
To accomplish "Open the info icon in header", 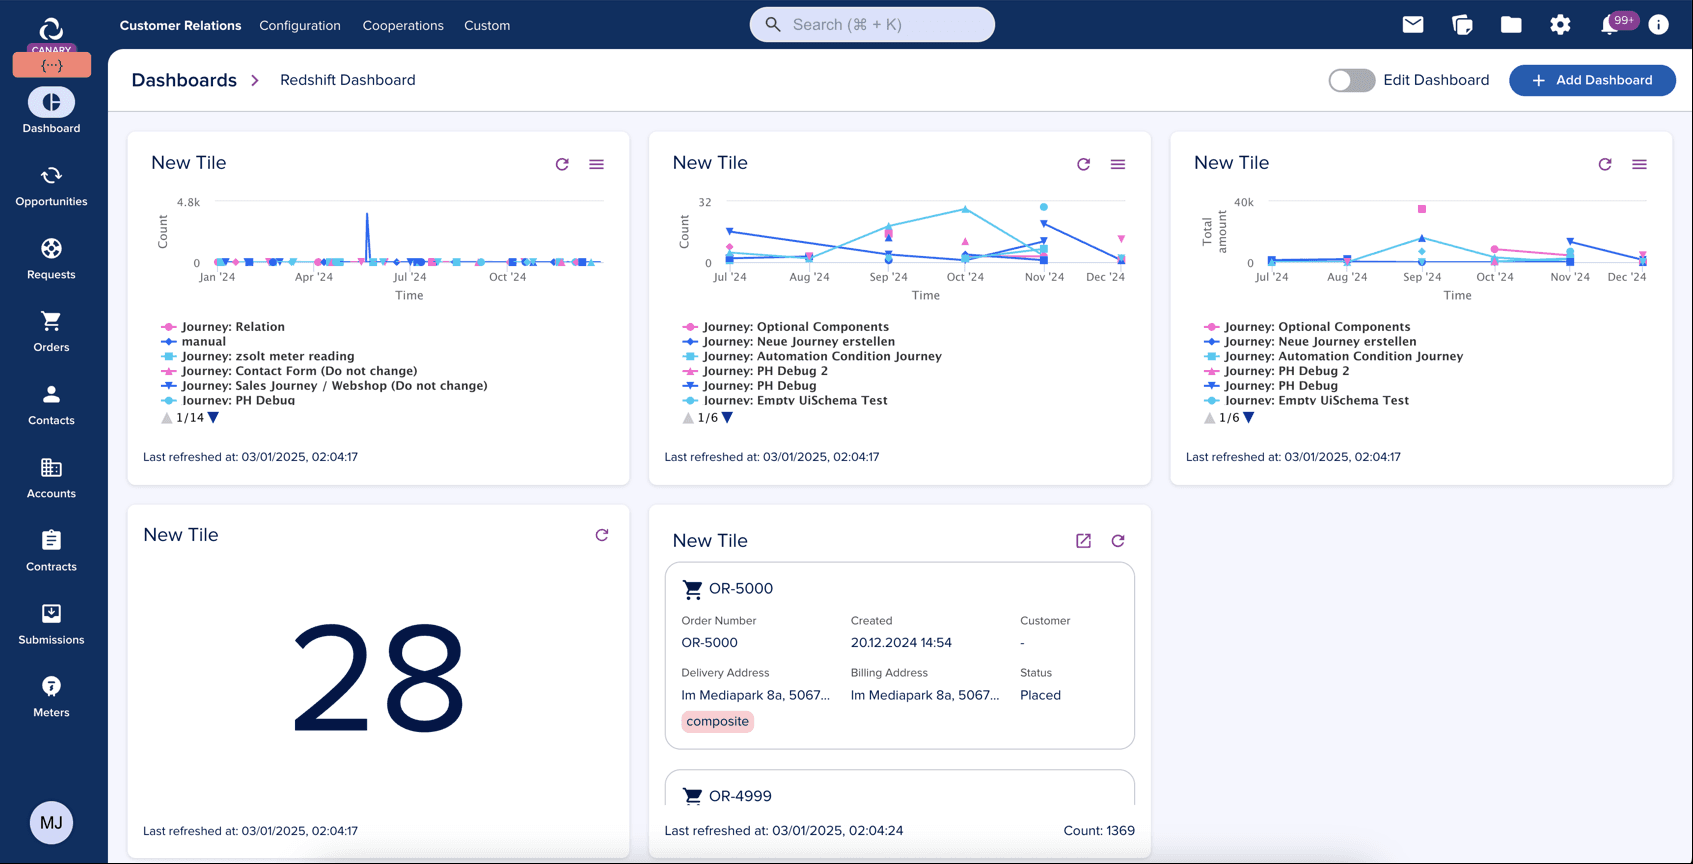I will tap(1658, 25).
